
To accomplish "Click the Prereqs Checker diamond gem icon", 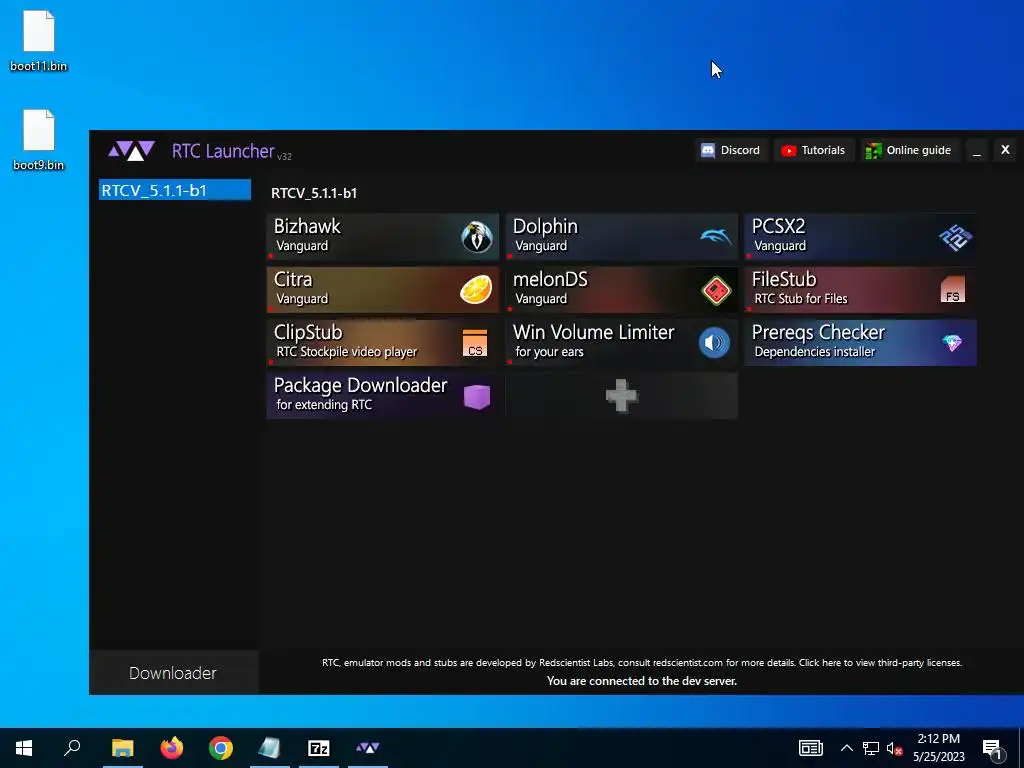I will click(952, 343).
